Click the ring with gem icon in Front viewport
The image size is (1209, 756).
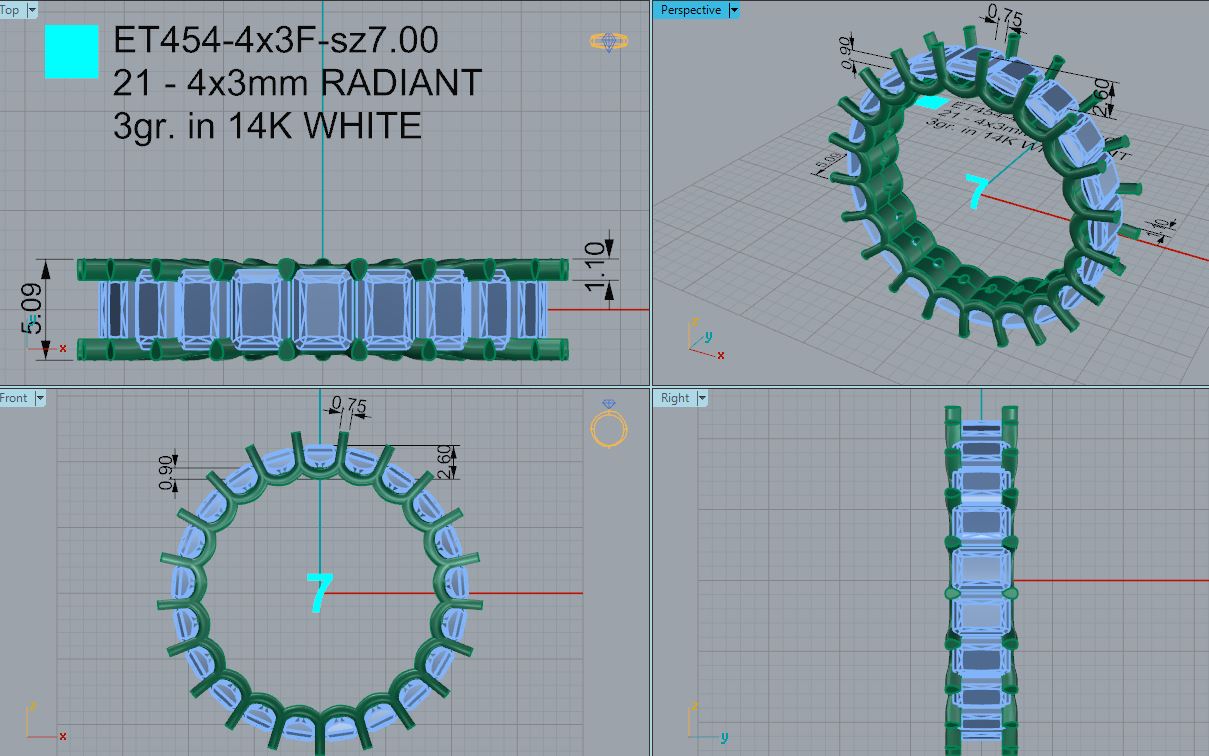pos(609,422)
